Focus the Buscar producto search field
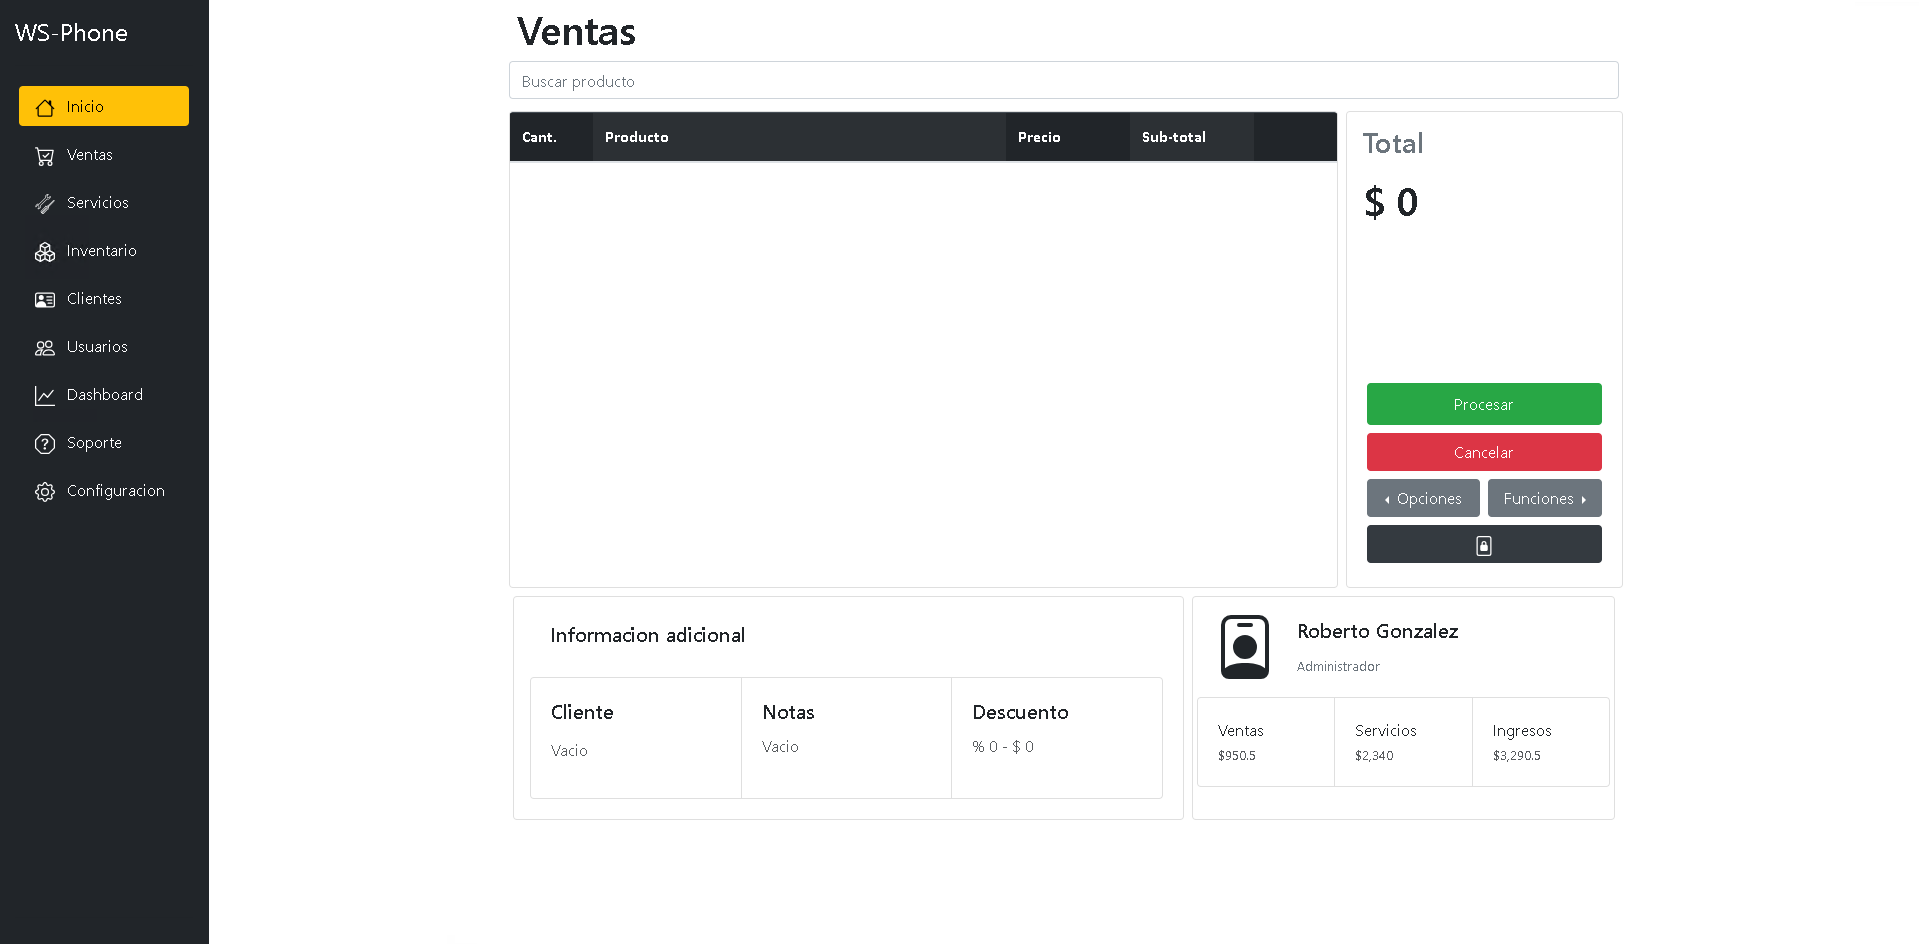The image size is (1919, 944). click(1063, 81)
